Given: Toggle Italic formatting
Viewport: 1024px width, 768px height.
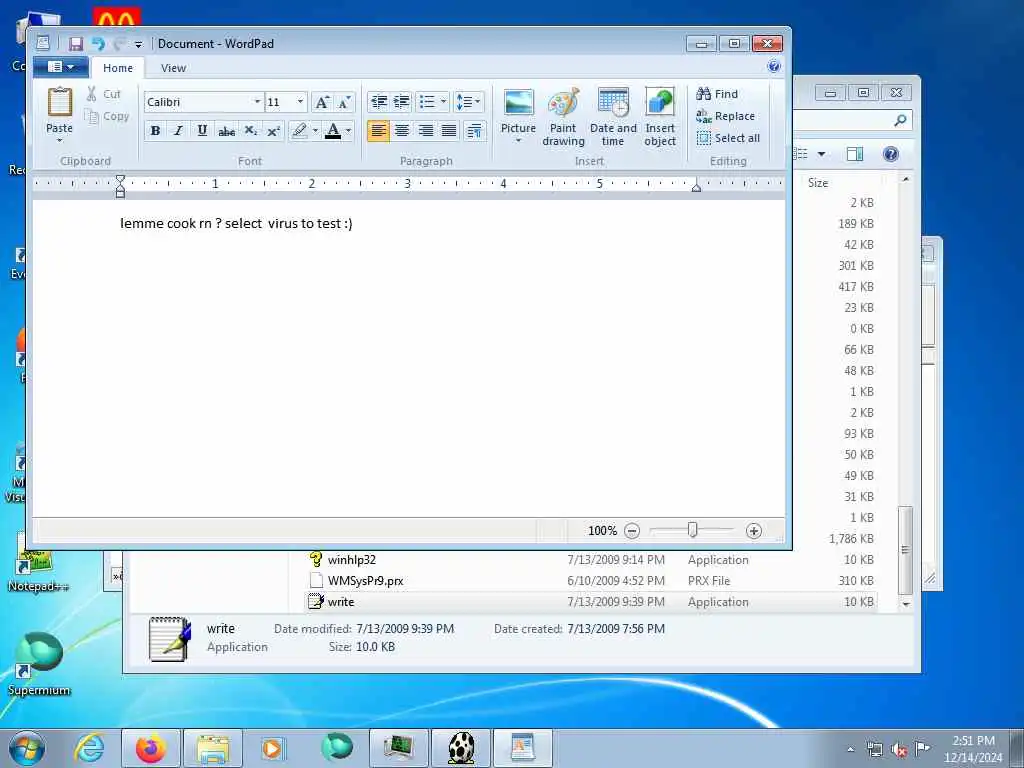Looking at the screenshot, I should (x=178, y=131).
